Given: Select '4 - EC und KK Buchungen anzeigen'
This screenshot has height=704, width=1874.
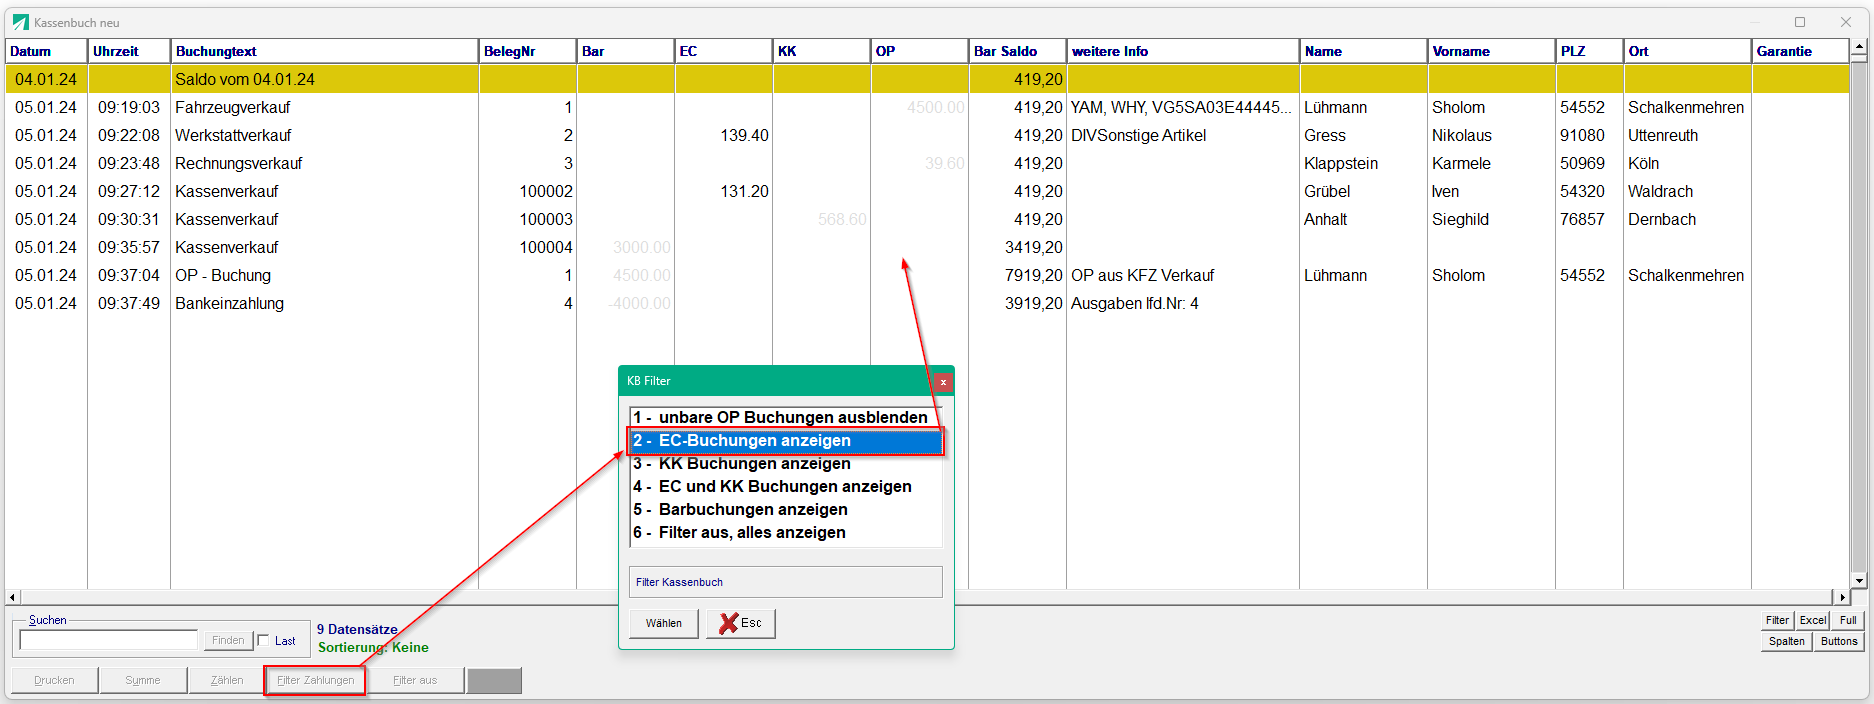Looking at the screenshot, I should tap(785, 486).
